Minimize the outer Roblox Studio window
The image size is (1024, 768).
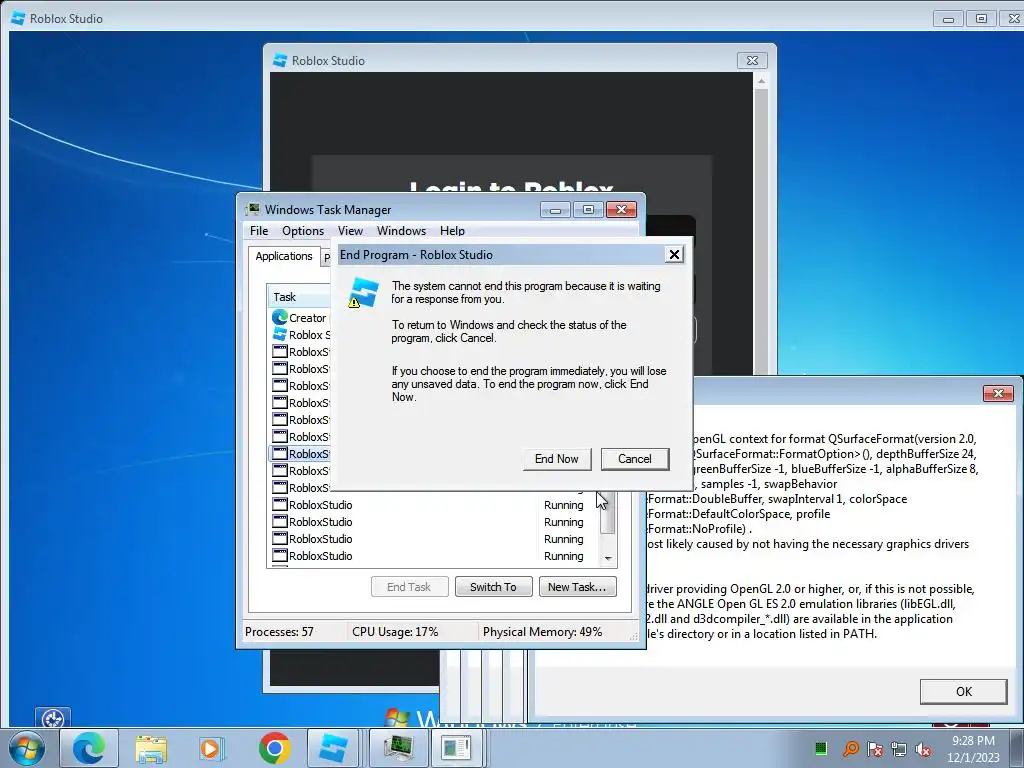[x=948, y=18]
